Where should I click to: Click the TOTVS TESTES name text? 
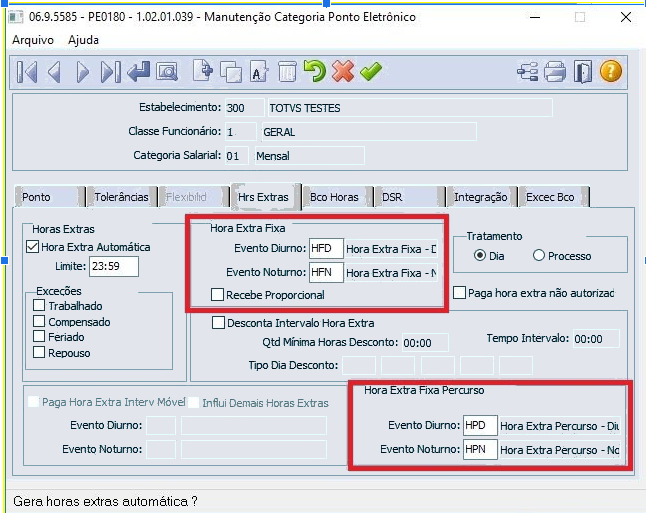point(305,108)
